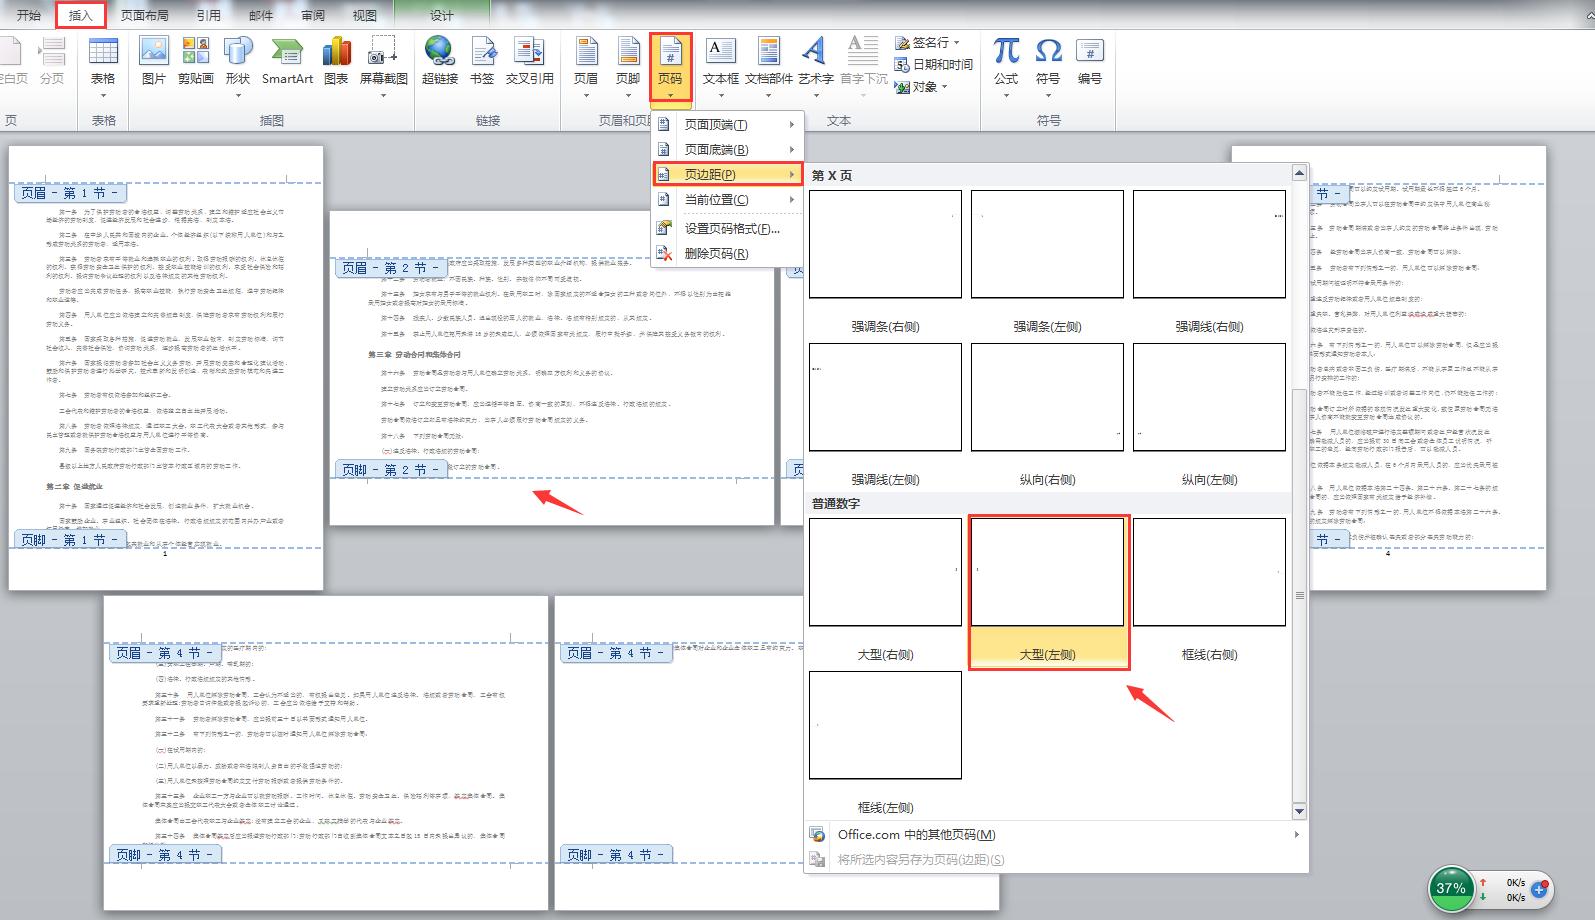The height and width of the screenshot is (920, 1595).
Task: Open Office.com 中的其他页码 link
Action: click(x=916, y=835)
